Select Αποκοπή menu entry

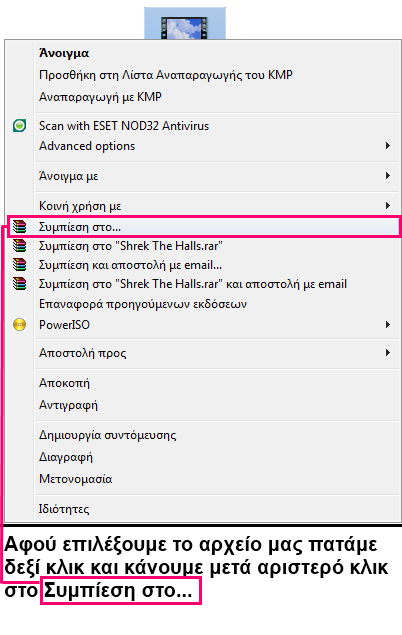pyautogui.click(x=64, y=383)
